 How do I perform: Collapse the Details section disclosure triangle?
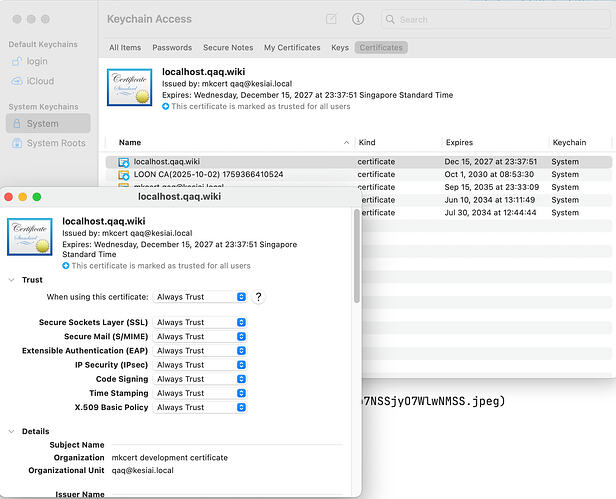[x=11, y=431]
